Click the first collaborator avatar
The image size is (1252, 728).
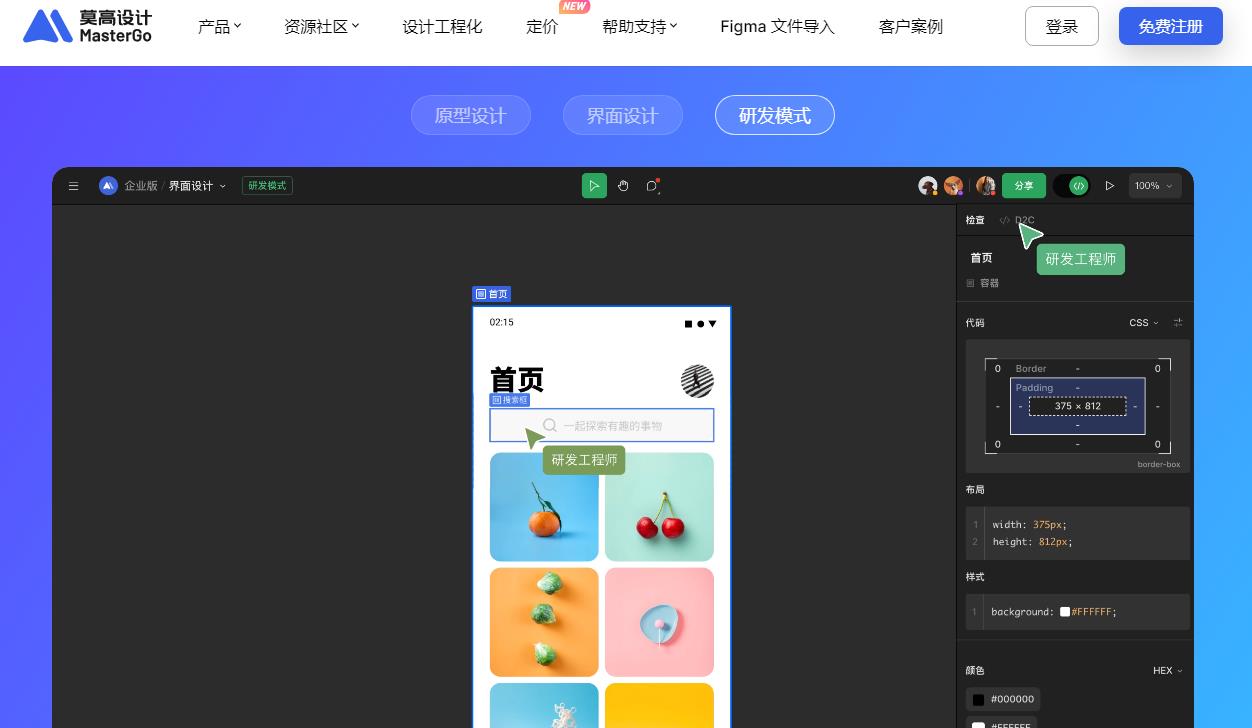click(928, 186)
